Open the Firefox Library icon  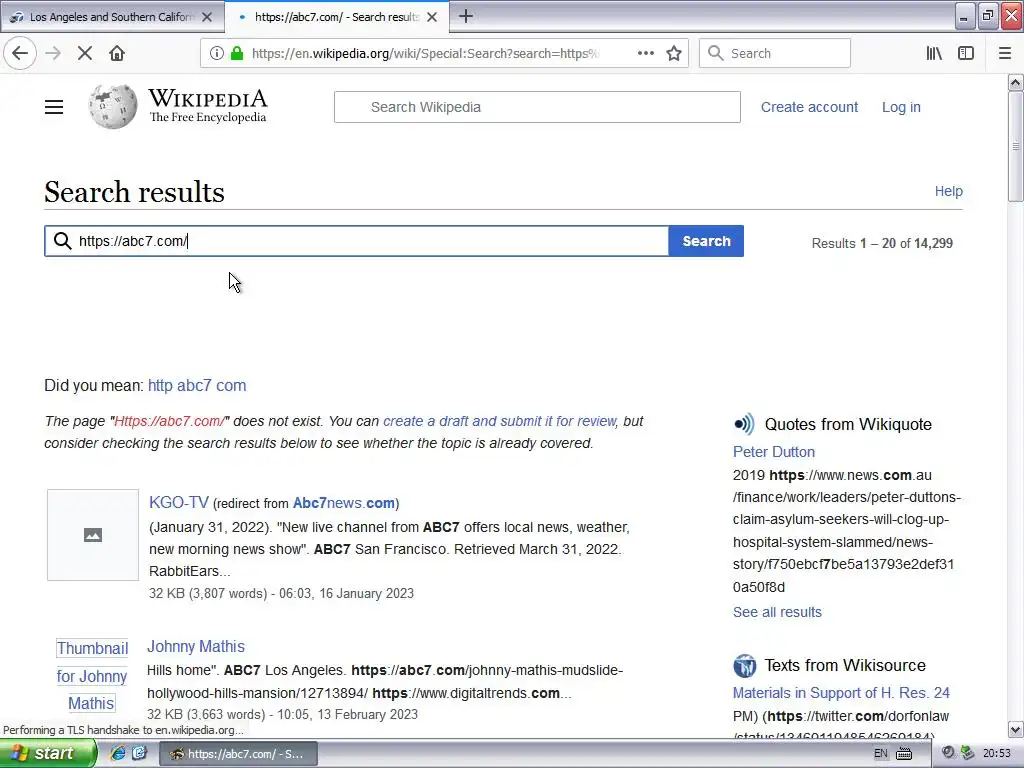[x=934, y=53]
